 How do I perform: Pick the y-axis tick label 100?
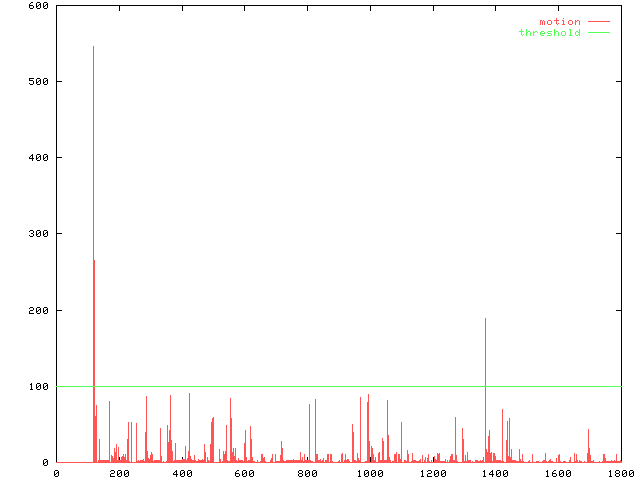coord(38,386)
